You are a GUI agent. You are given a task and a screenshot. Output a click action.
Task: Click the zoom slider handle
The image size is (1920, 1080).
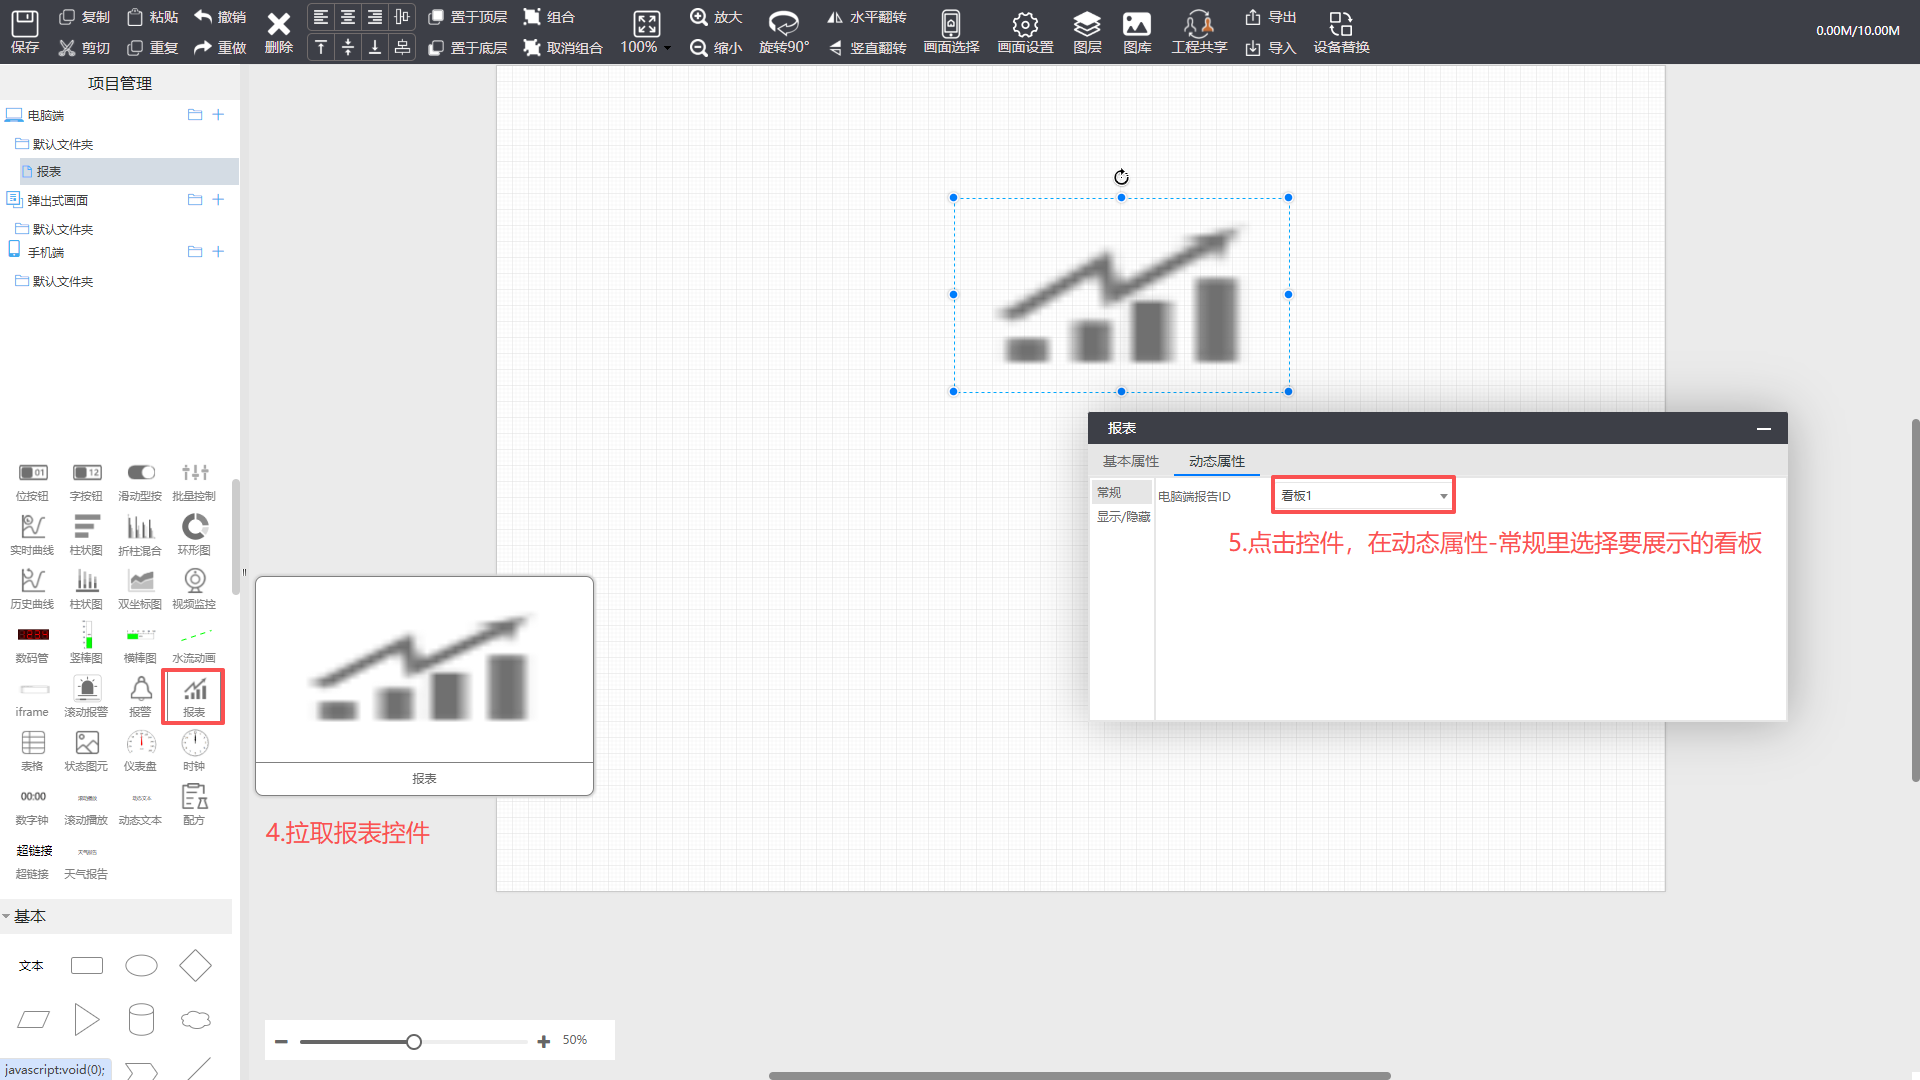[414, 1042]
